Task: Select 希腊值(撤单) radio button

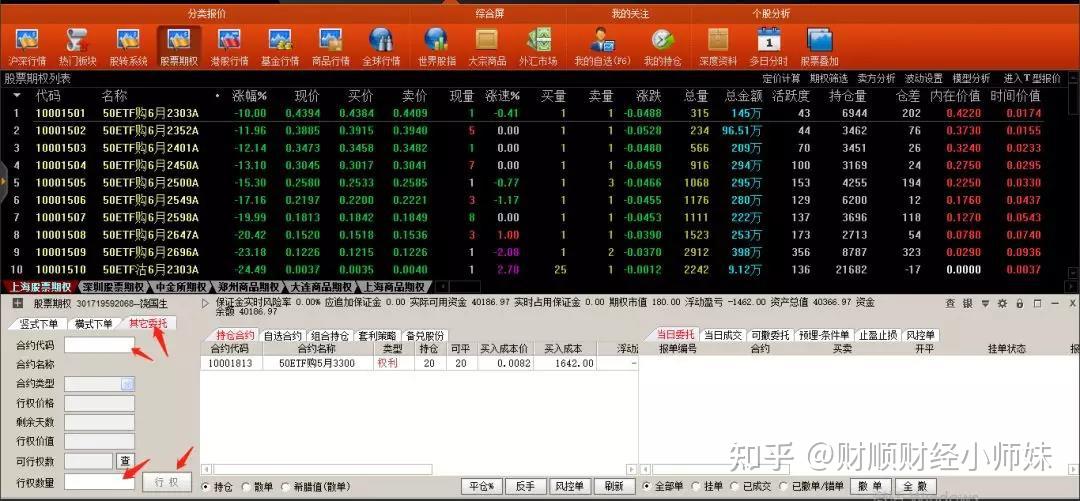Action: [x=287, y=487]
